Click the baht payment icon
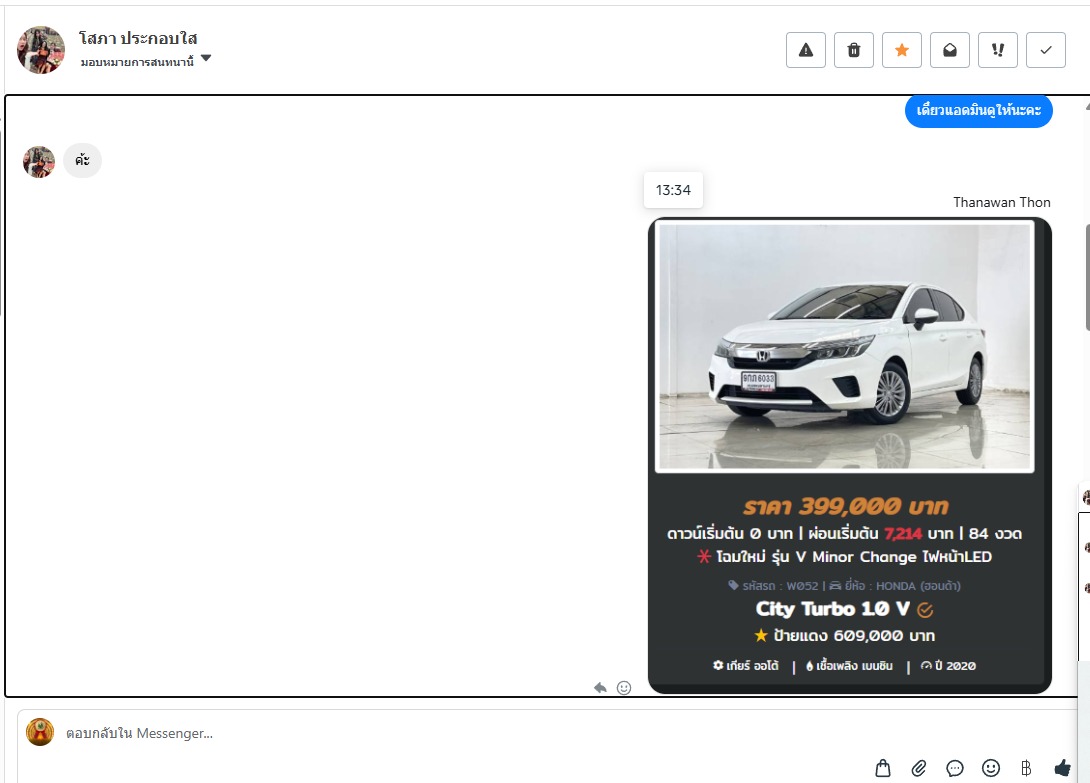Screen dimensions: 1090x783 pyautogui.click(x=1026, y=768)
